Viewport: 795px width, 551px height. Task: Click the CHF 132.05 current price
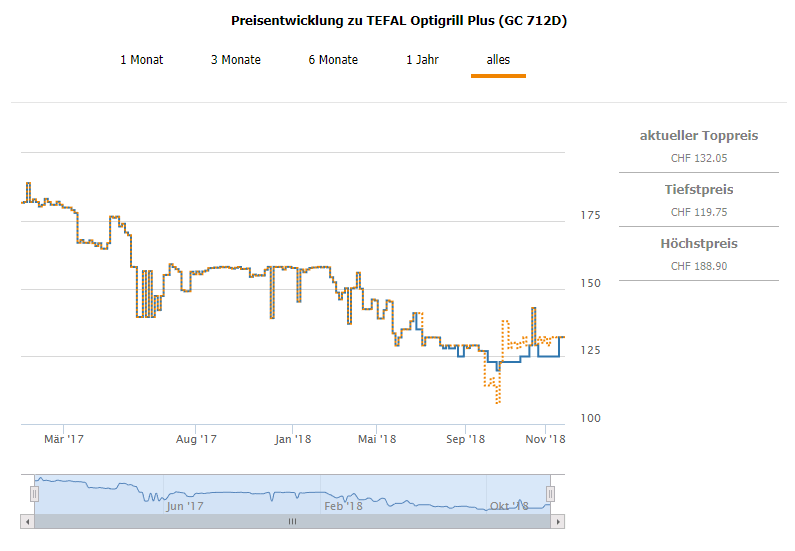(699, 158)
